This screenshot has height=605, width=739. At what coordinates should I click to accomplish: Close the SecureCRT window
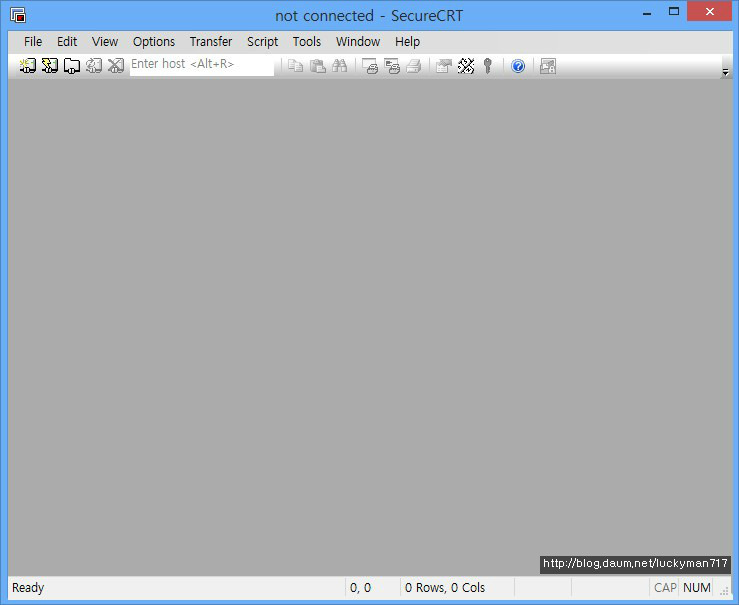point(709,12)
